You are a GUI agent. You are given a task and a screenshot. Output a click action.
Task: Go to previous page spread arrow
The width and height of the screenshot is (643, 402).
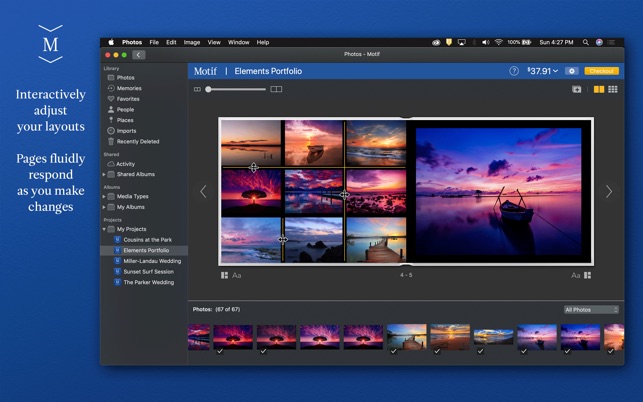[x=203, y=192]
